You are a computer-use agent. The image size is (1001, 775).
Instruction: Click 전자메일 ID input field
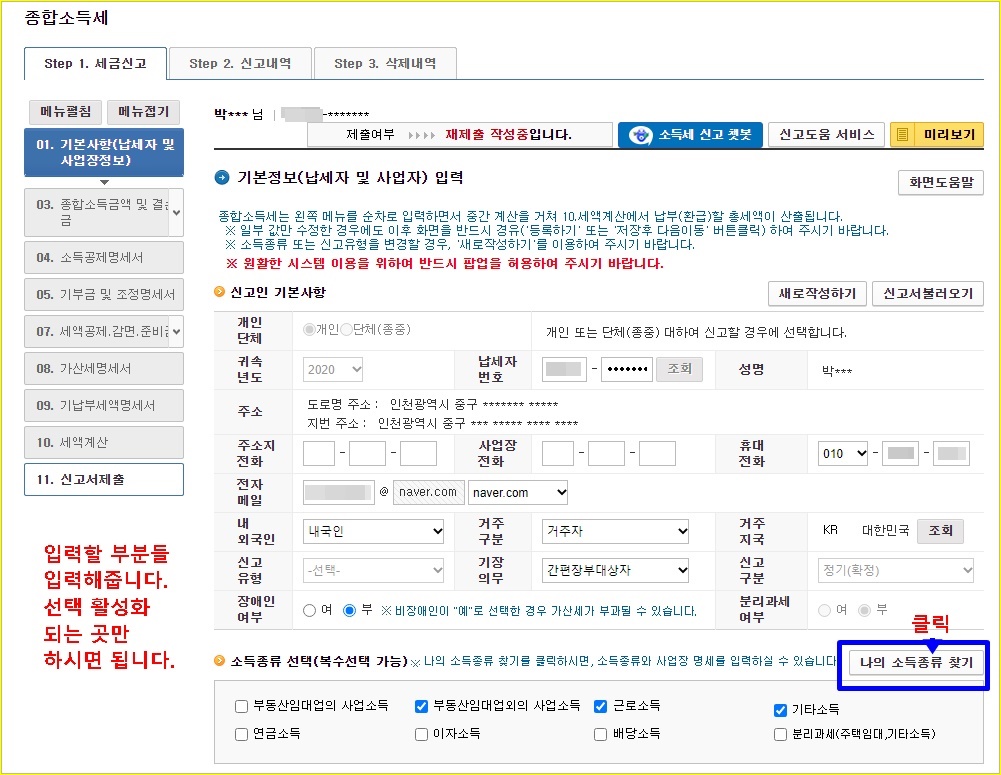tap(338, 492)
